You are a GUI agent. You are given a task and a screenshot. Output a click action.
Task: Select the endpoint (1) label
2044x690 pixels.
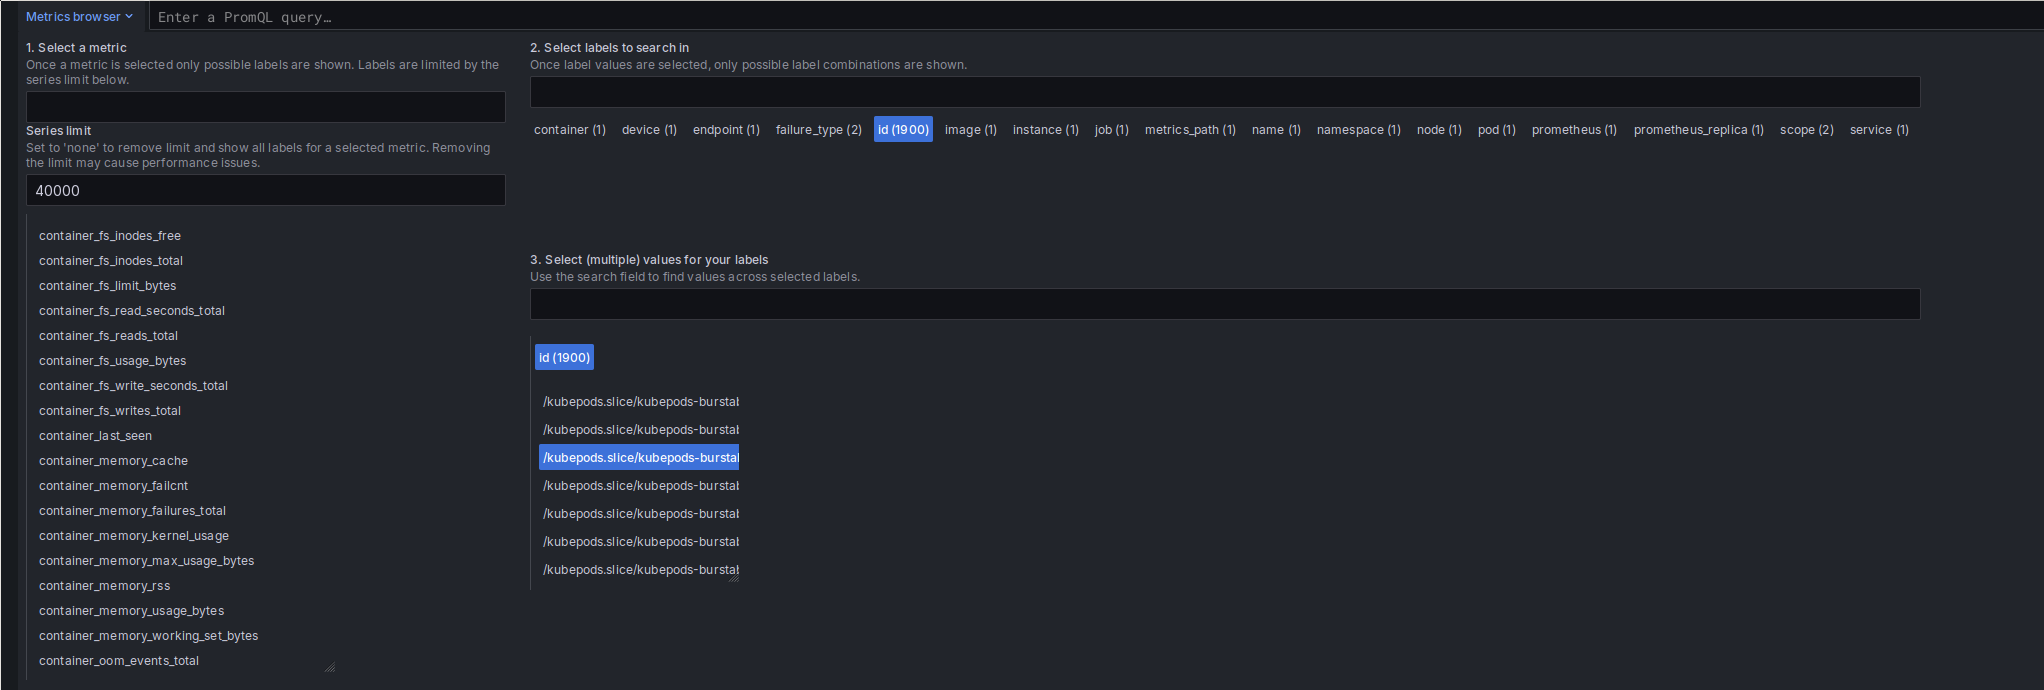726,130
